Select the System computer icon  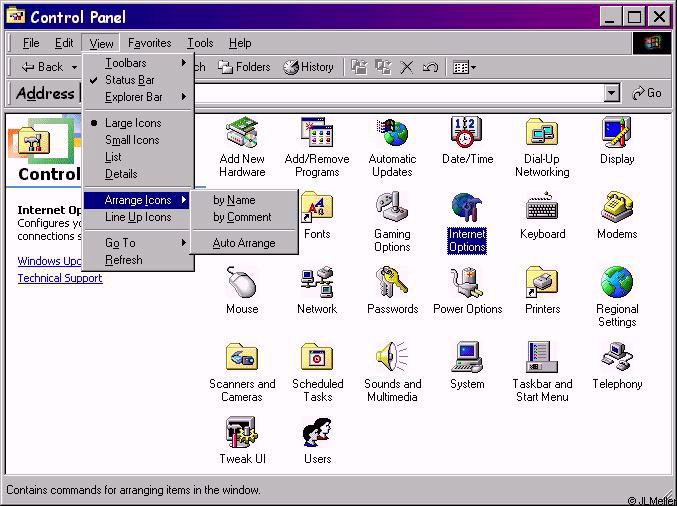pos(467,357)
